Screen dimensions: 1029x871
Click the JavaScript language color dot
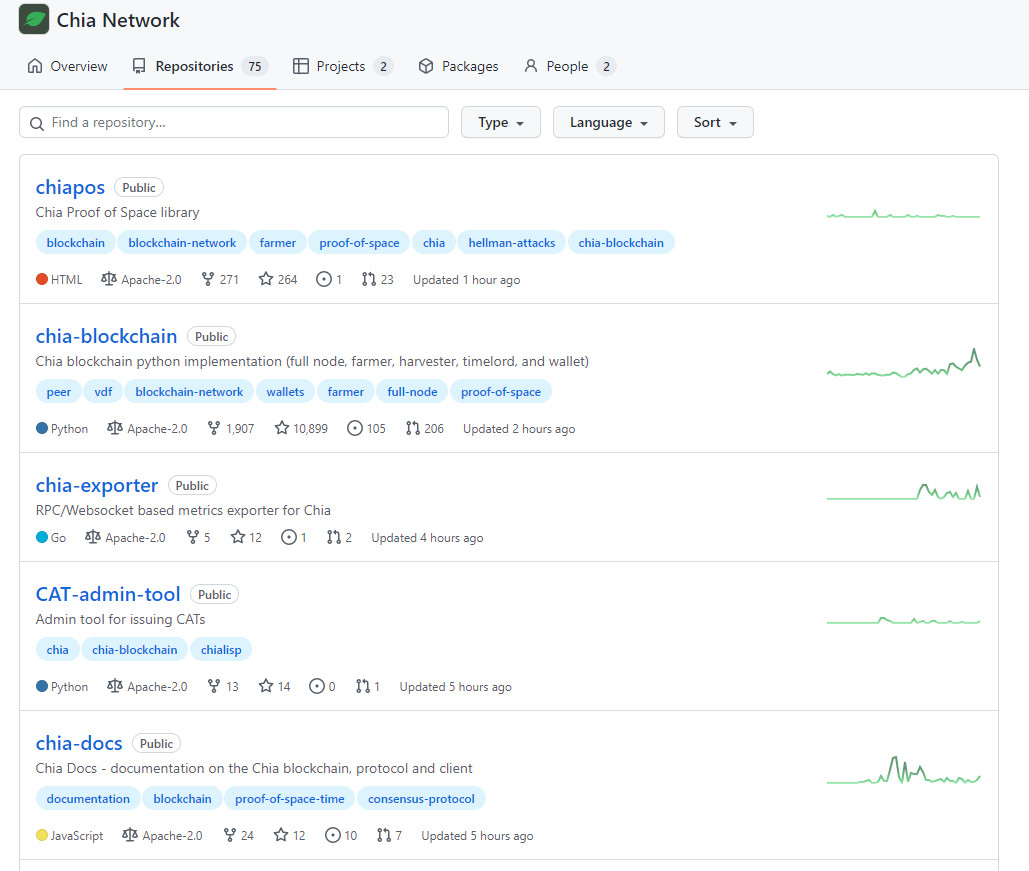42,836
